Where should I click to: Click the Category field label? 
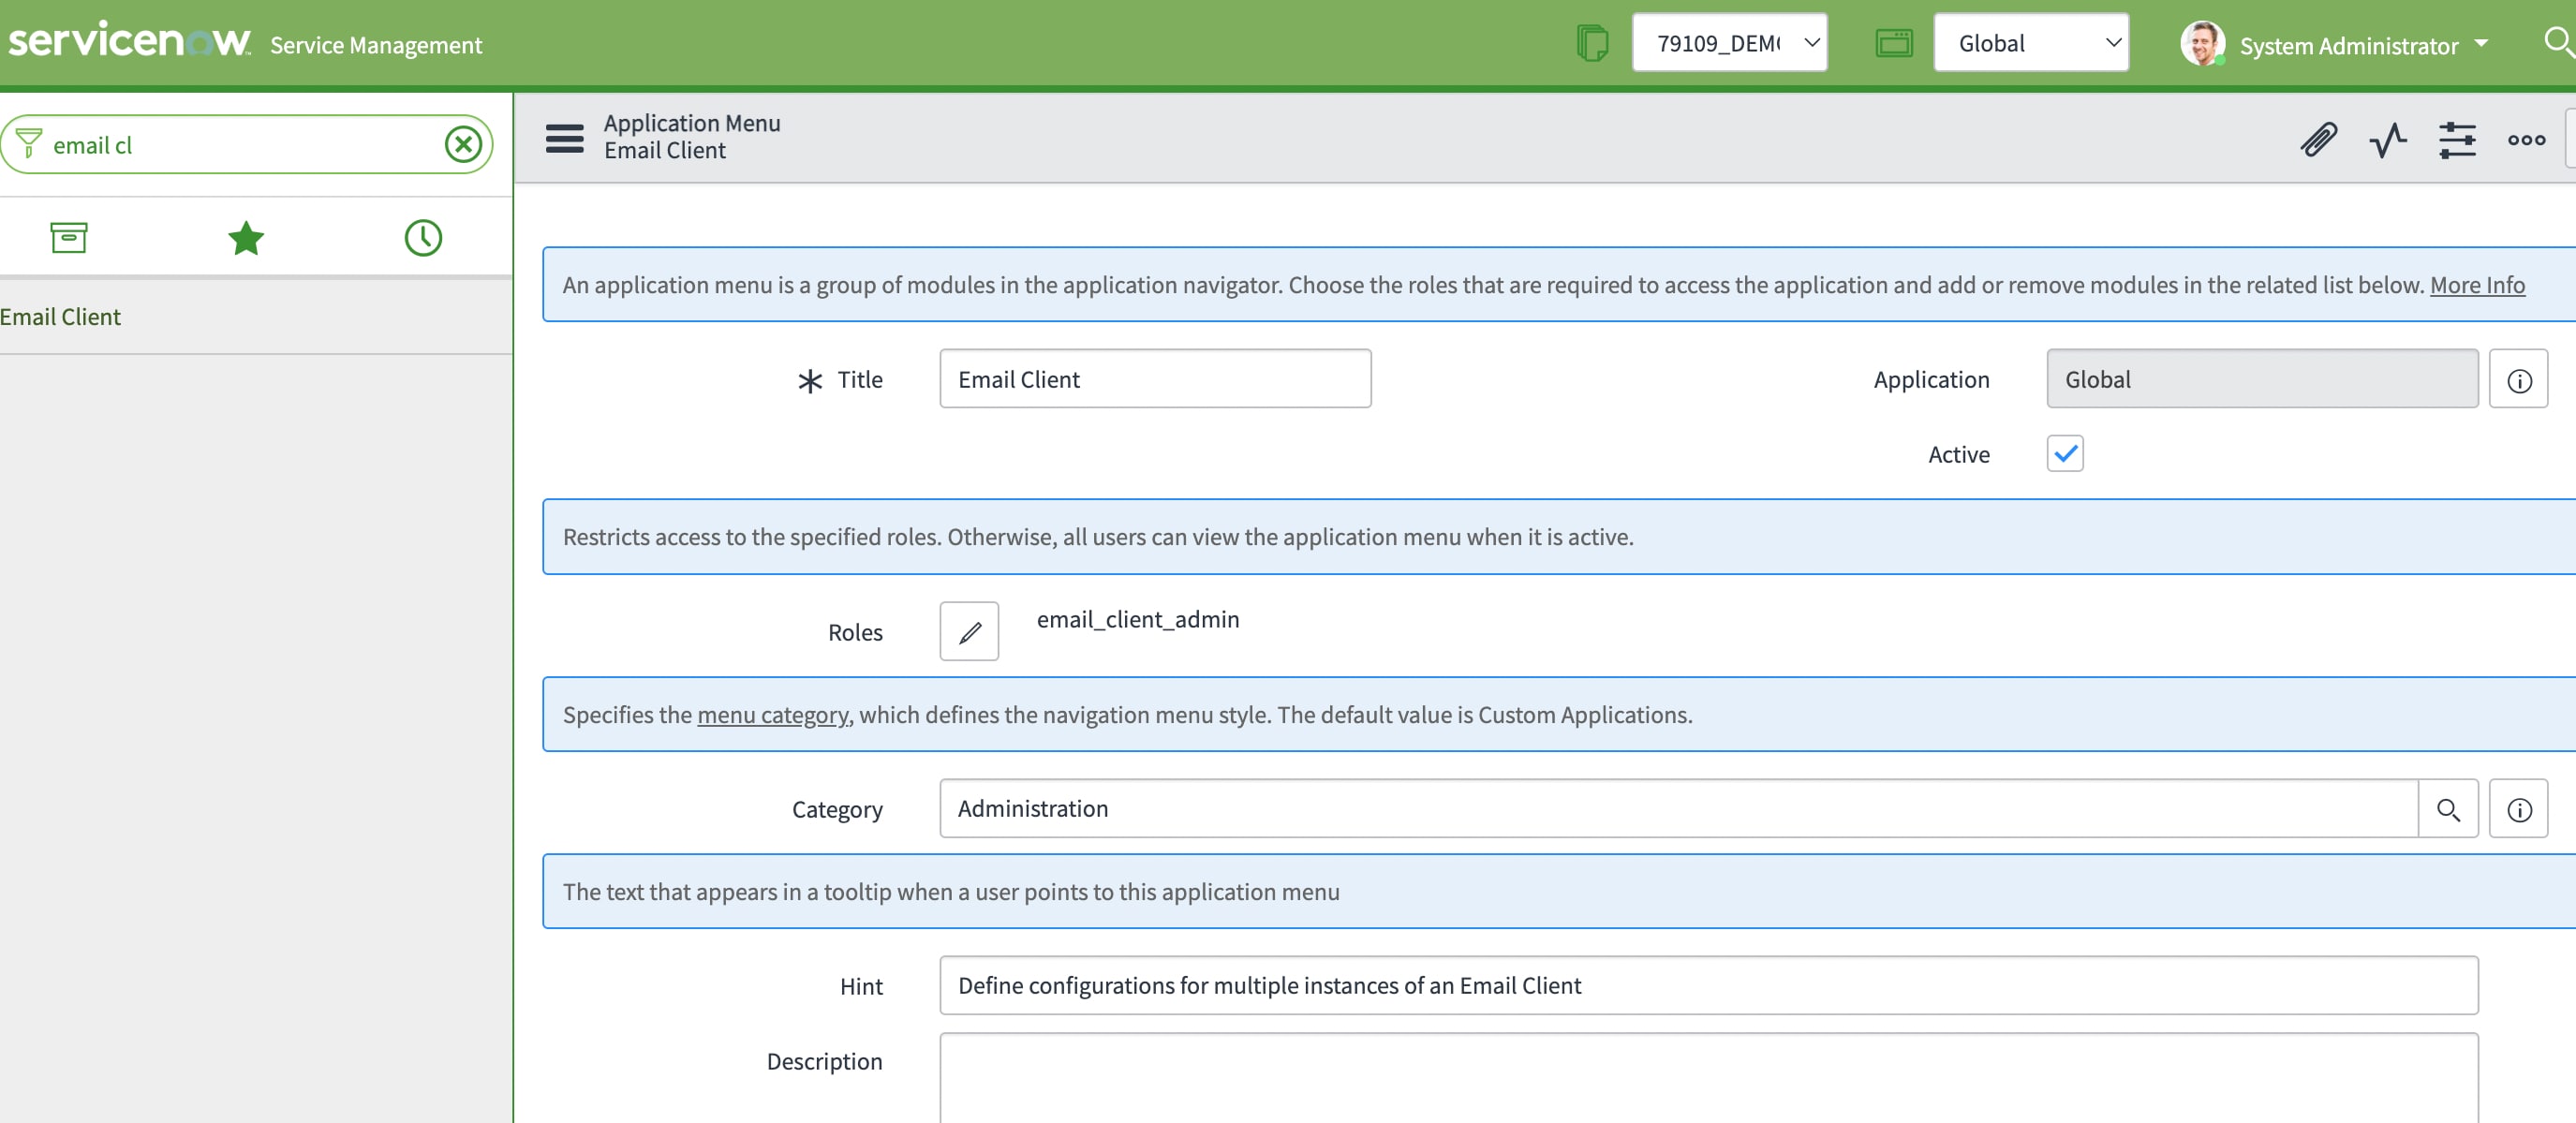(x=837, y=810)
